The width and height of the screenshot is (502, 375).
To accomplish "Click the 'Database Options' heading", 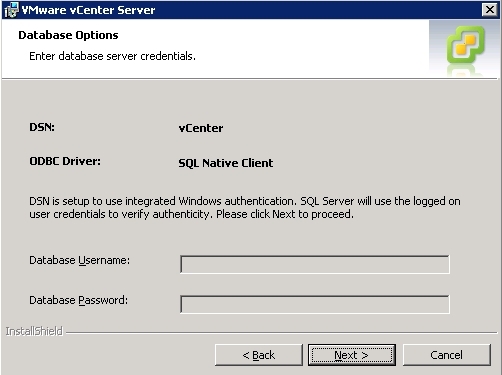I will 68,35.
